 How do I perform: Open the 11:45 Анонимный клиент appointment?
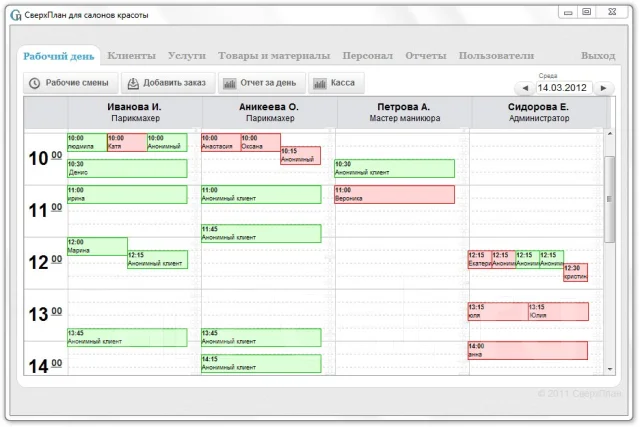[261, 234]
